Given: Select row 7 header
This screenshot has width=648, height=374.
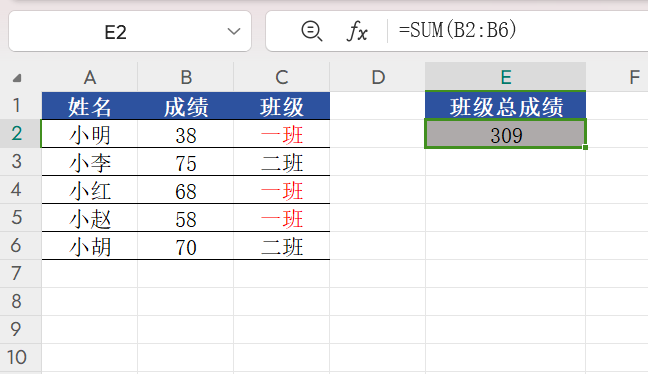Looking at the screenshot, I should 21,274.
